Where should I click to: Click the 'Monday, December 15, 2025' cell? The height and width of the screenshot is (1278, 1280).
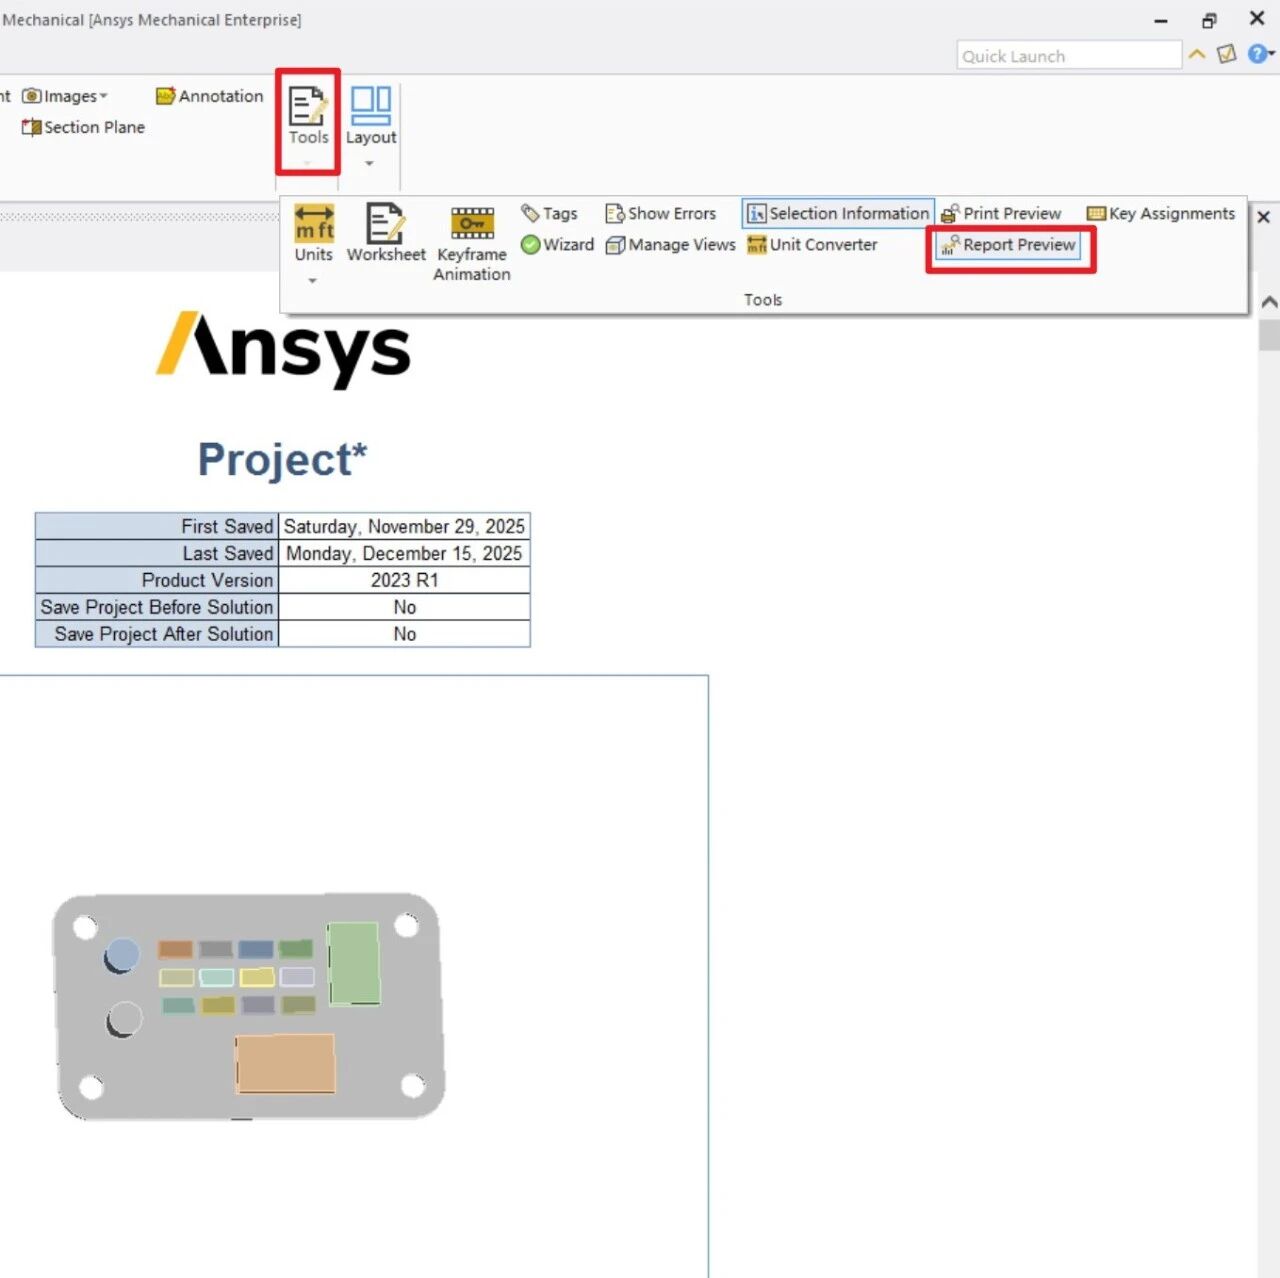[404, 553]
